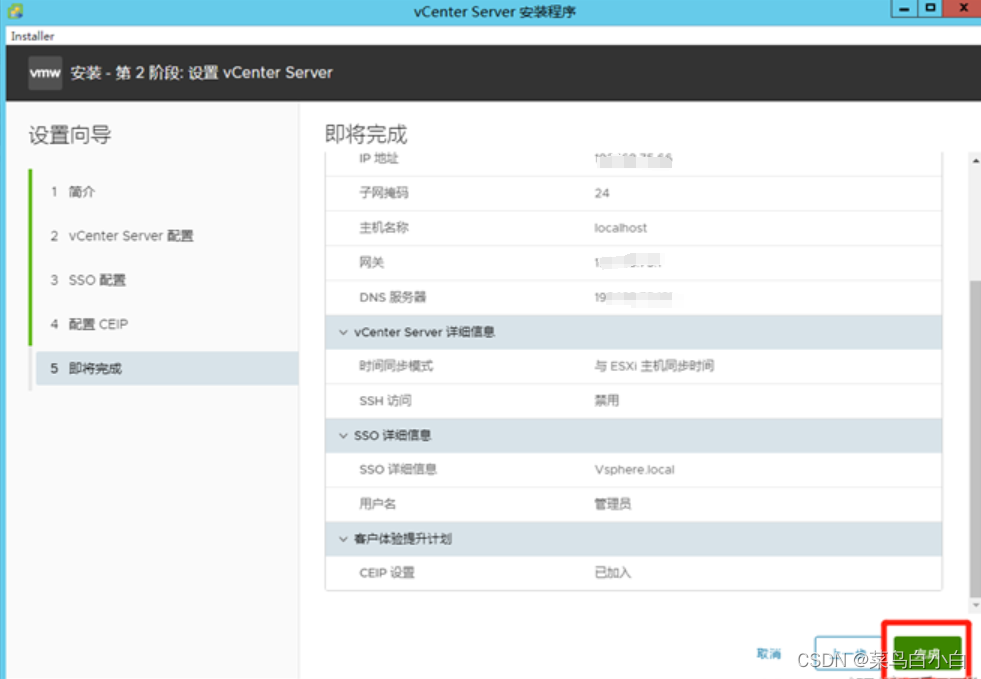Click the vCenter installer app icon in title bar
Image resolution: width=981 pixels, height=679 pixels.
[x=15, y=11]
